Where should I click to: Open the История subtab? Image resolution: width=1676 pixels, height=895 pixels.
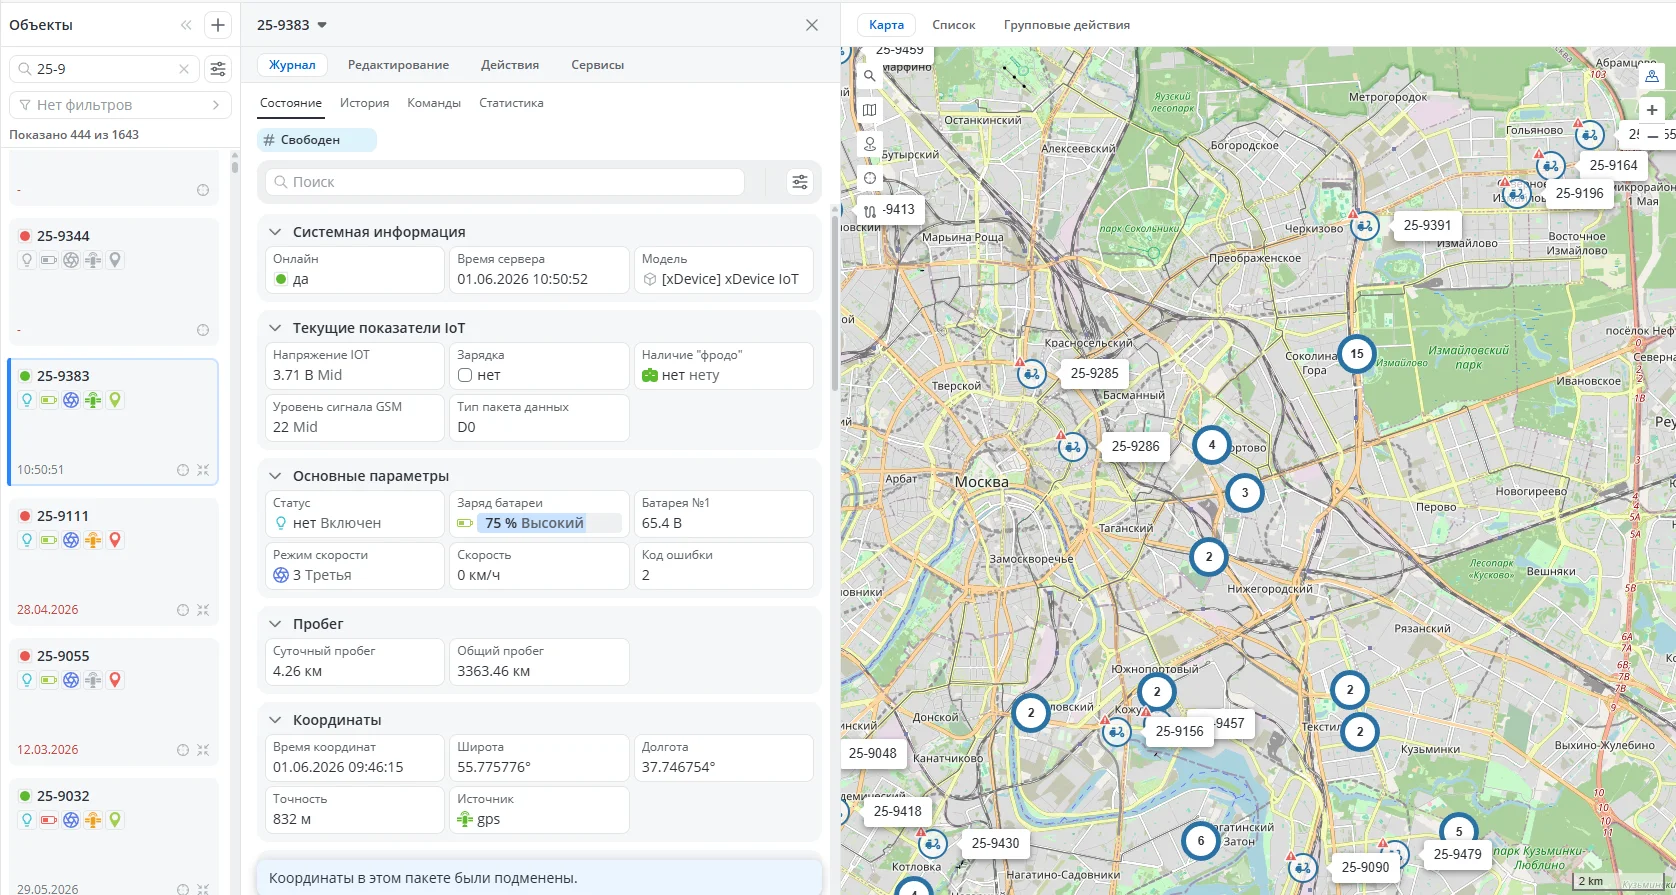364,103
